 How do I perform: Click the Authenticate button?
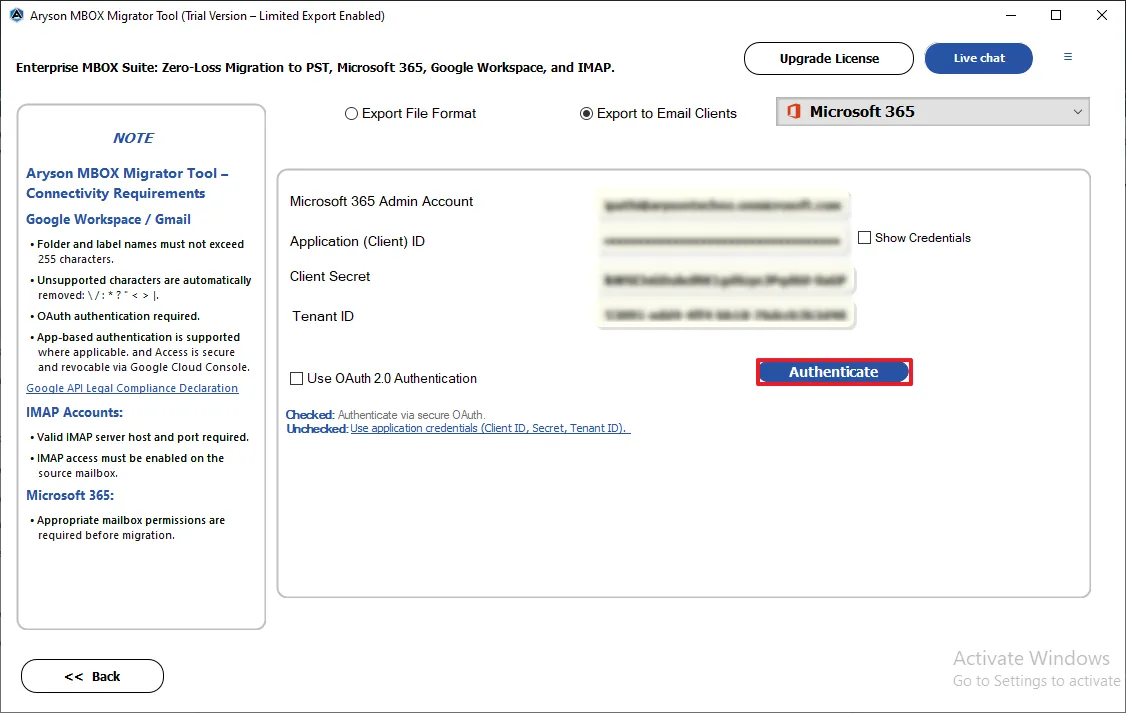tap(834, 372)
